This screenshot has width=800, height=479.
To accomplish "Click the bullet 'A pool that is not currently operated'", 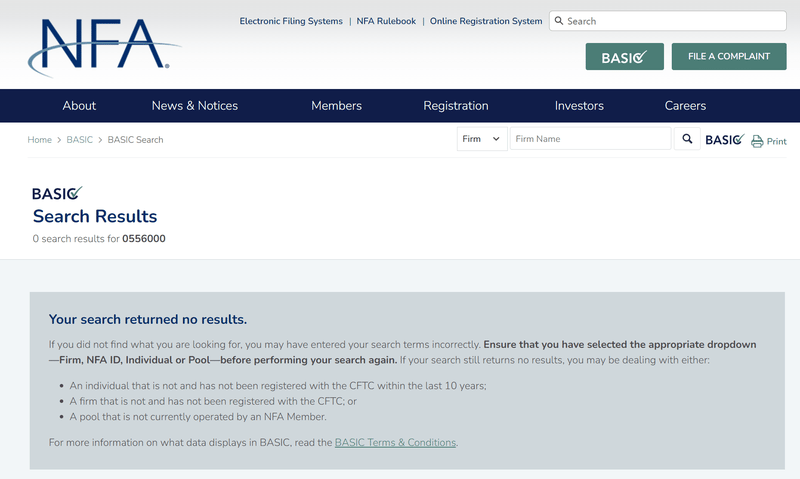I will click(x=197, y=416).
